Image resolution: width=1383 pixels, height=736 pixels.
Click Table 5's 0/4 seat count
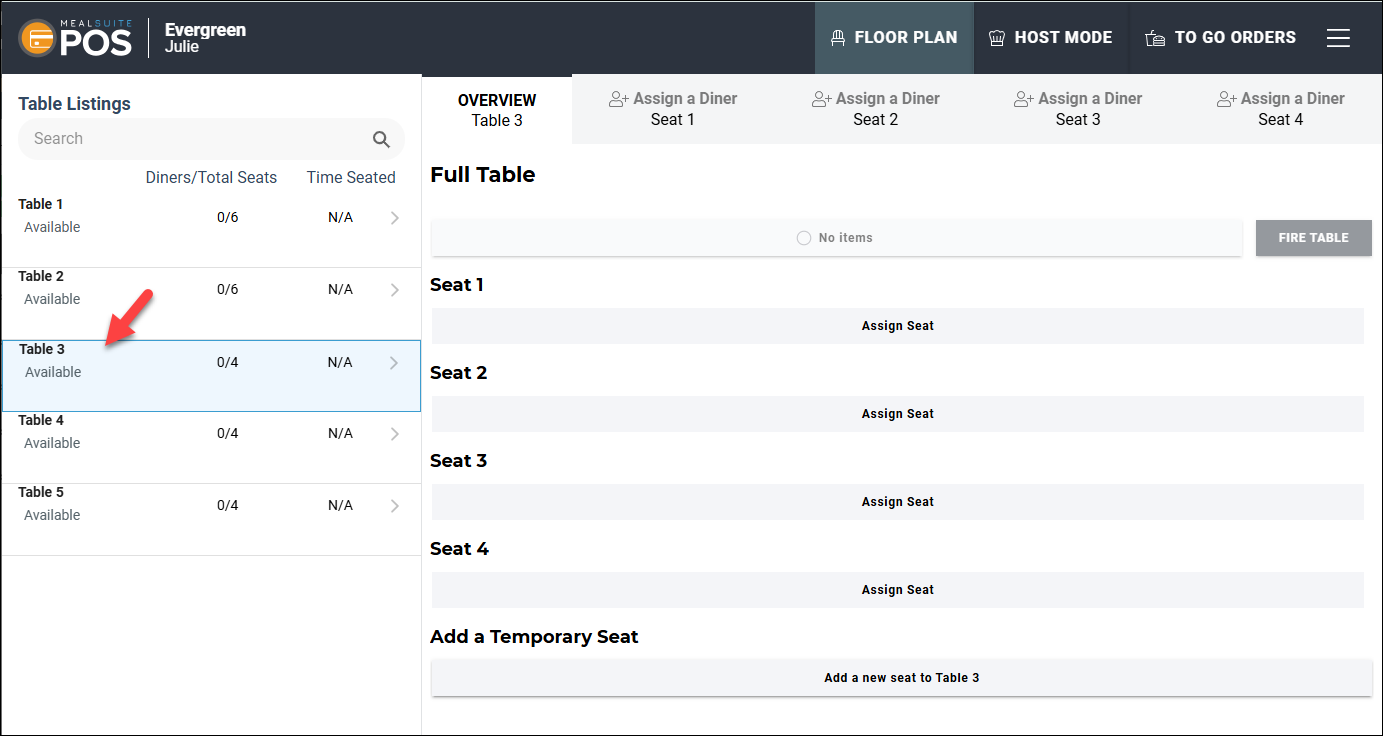point(228,506)
